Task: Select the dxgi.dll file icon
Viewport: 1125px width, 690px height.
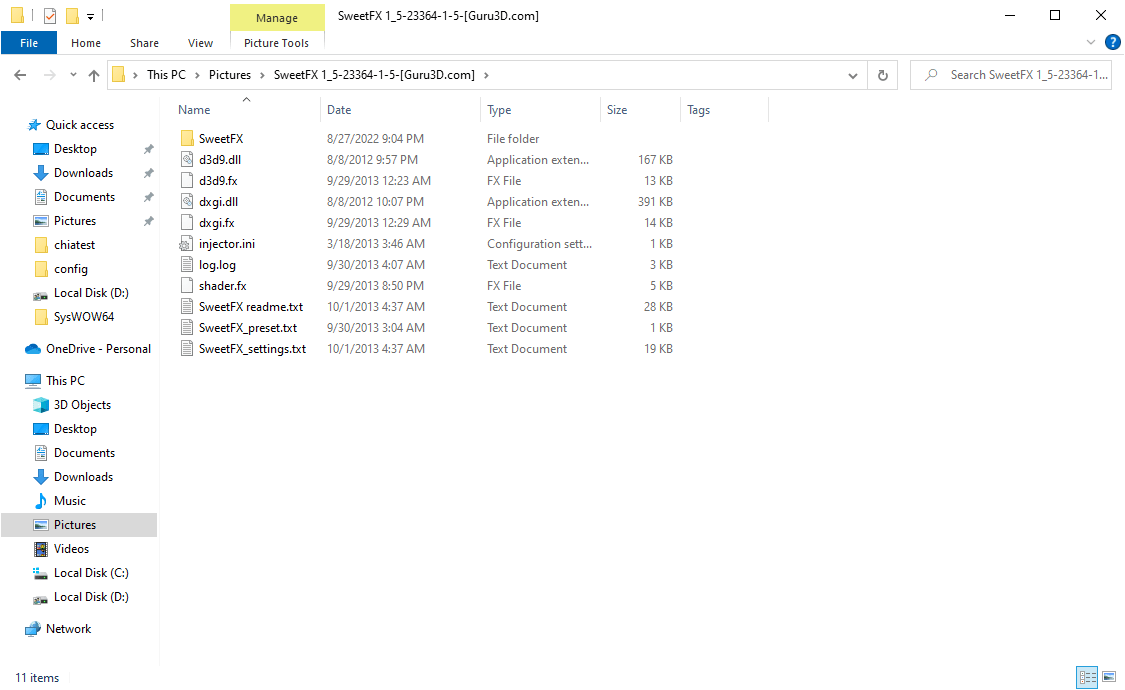Action: pyautogui.click(x=187, y=202)
